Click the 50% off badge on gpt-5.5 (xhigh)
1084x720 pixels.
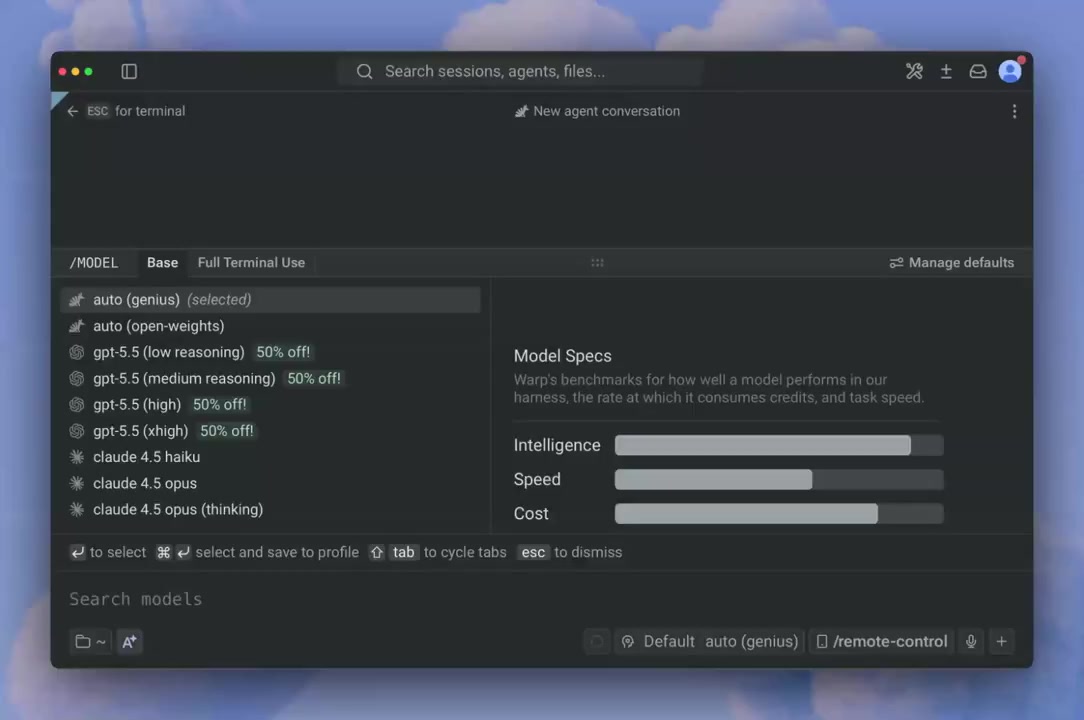(x=227, y=431)
